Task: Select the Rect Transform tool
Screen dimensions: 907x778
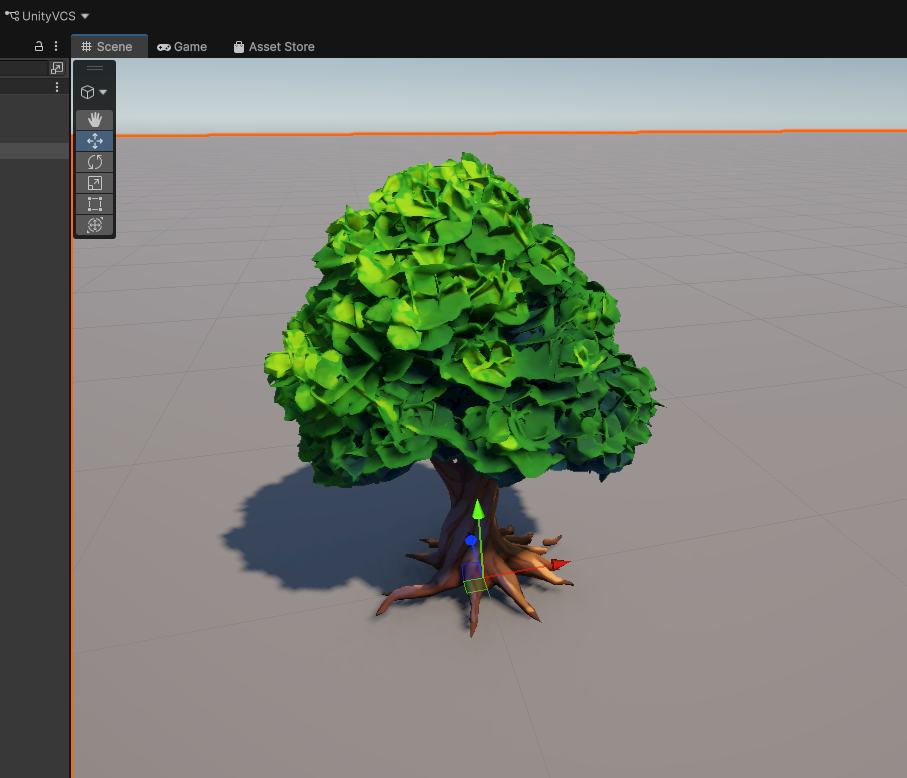Action: point(94,203)
